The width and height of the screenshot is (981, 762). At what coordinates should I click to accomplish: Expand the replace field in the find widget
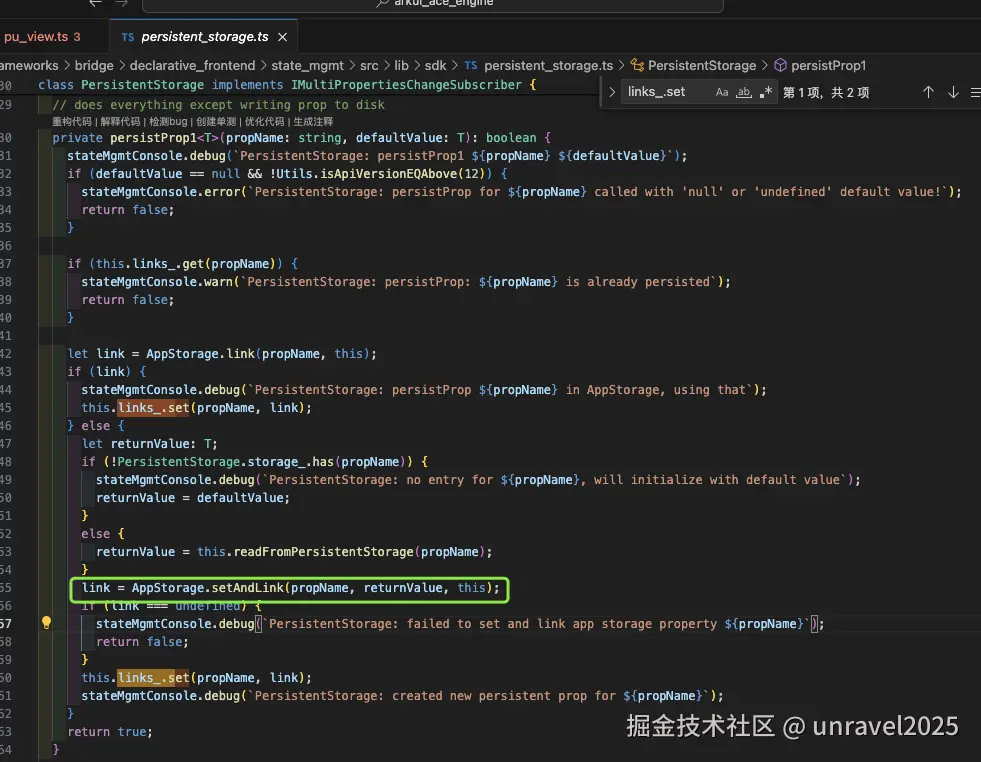(x=612, y=93)
